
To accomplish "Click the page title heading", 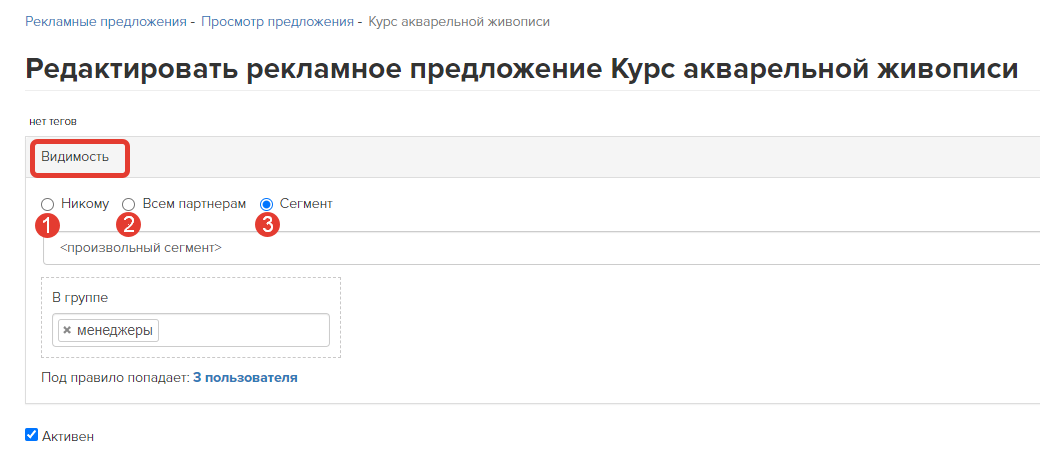I will 521,69.
